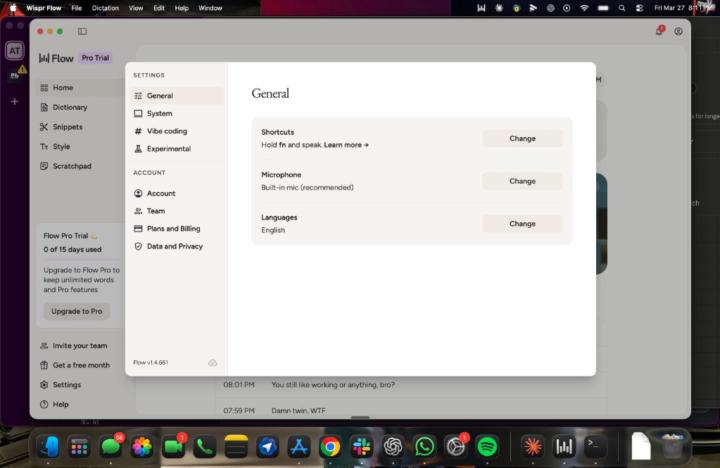Open Plans and Billing page
Screen dimensions: 720x468
[176, 229]
